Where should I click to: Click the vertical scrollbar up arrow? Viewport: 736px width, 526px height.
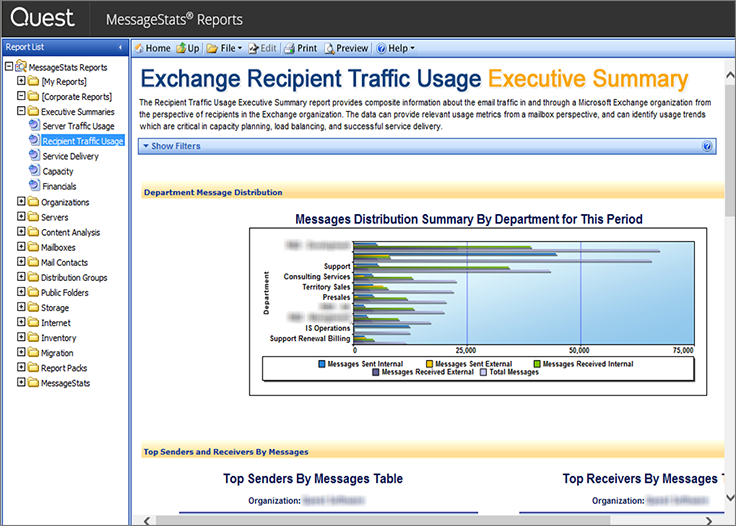730,75
